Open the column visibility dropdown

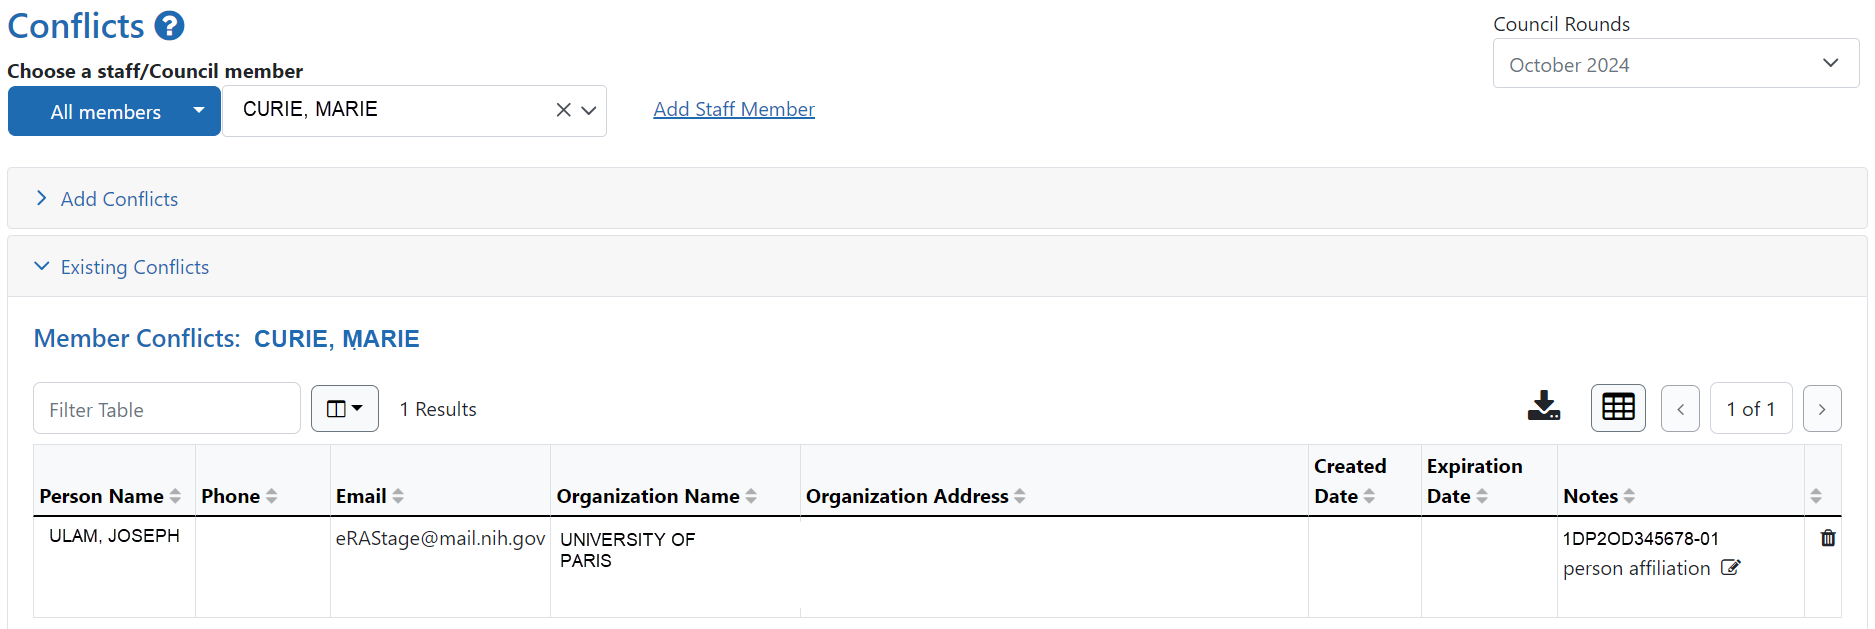coord(345,408)
